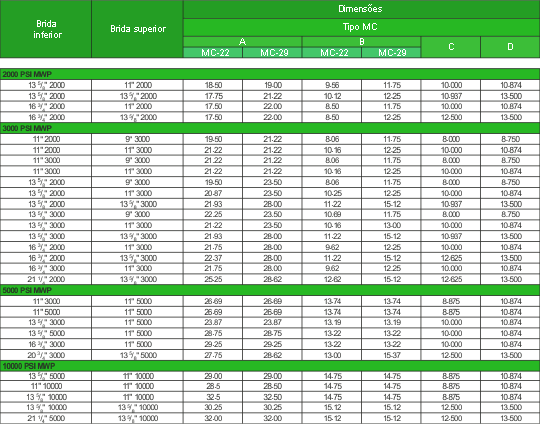Click the "B" dimension header
The image size is (540, 424).
(x=362, y=42)
